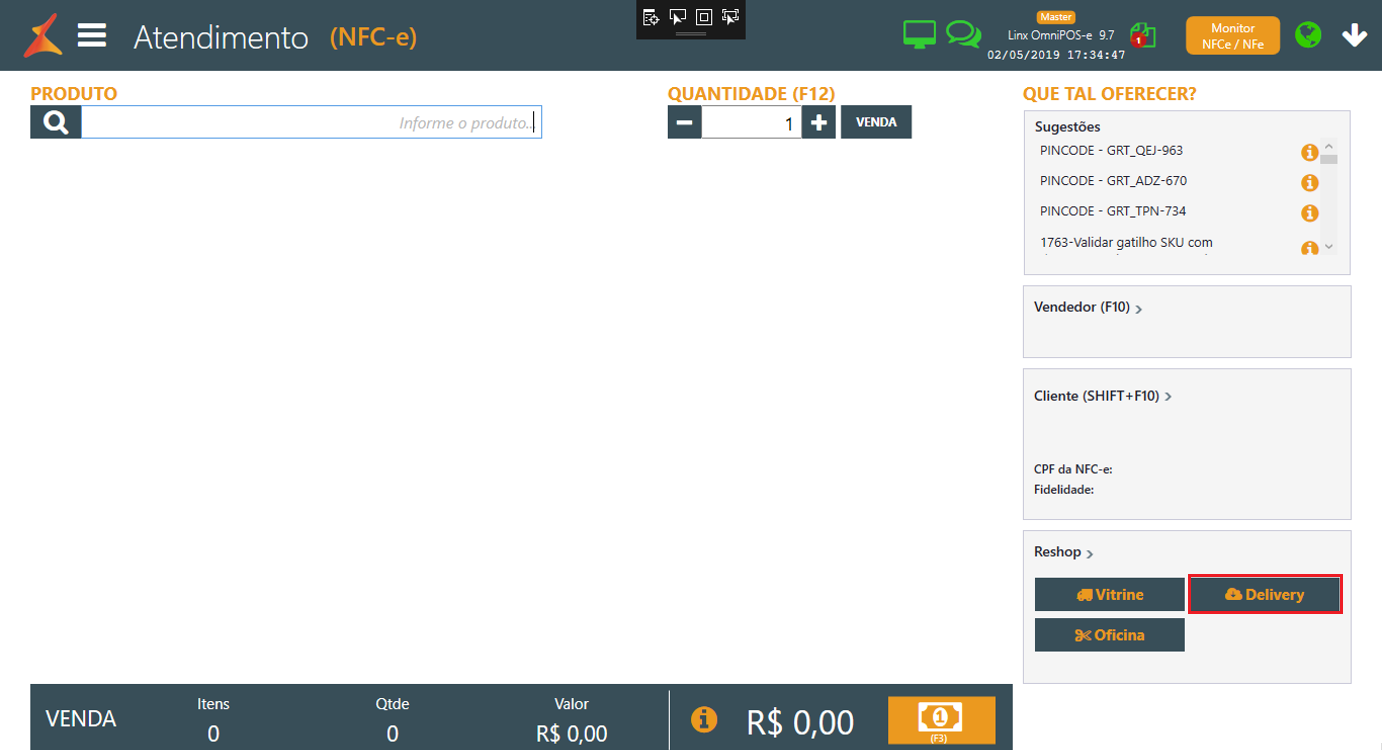Show info for PINCODE - GRT_QEJ-963
Screen dimensions: 1382x751
(1309, 153)
